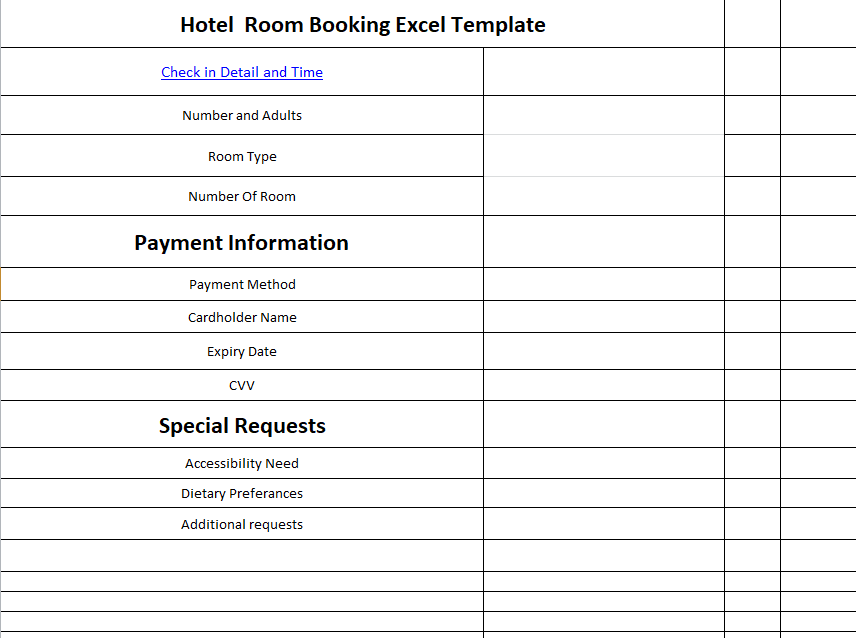856x638 pixels.
Task: Click the Special Requests heading cell
Action: (242, 426)
